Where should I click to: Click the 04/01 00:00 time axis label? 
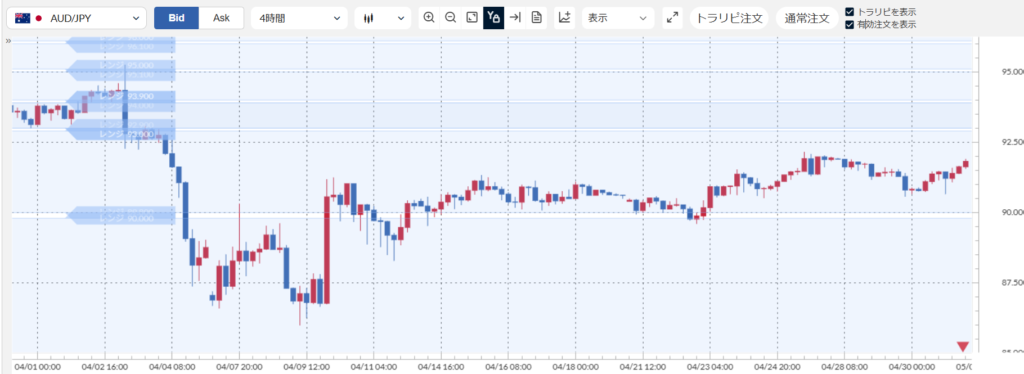click(x=38, y=367)
